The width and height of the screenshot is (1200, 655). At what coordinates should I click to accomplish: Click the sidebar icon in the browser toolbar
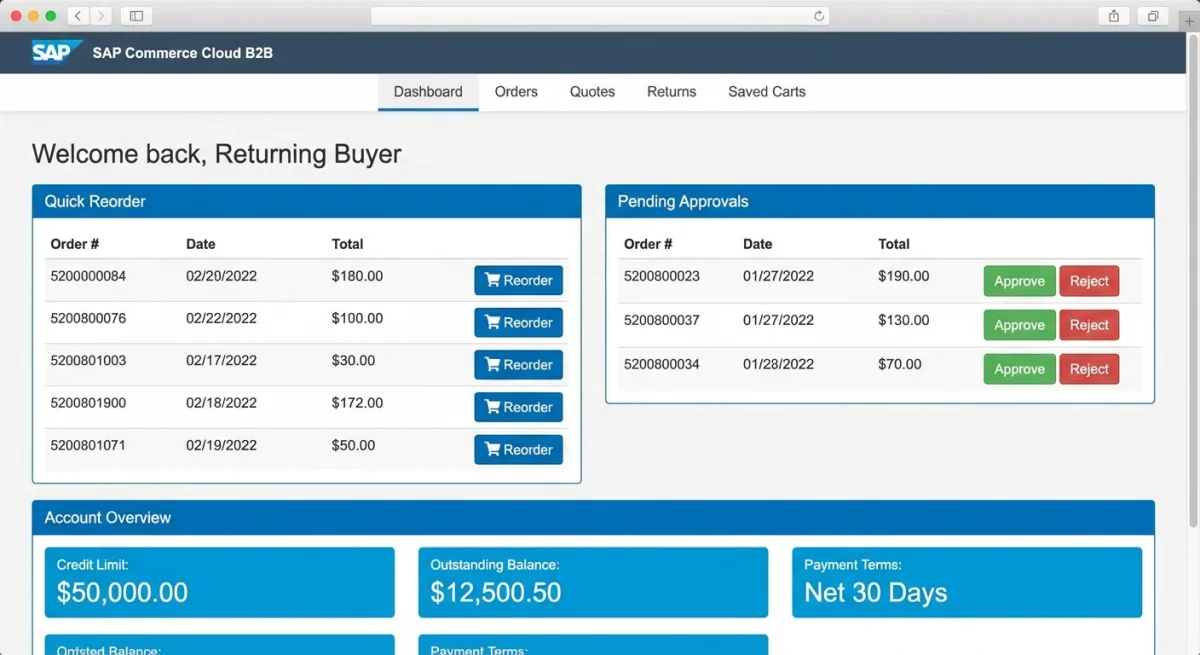135,16
